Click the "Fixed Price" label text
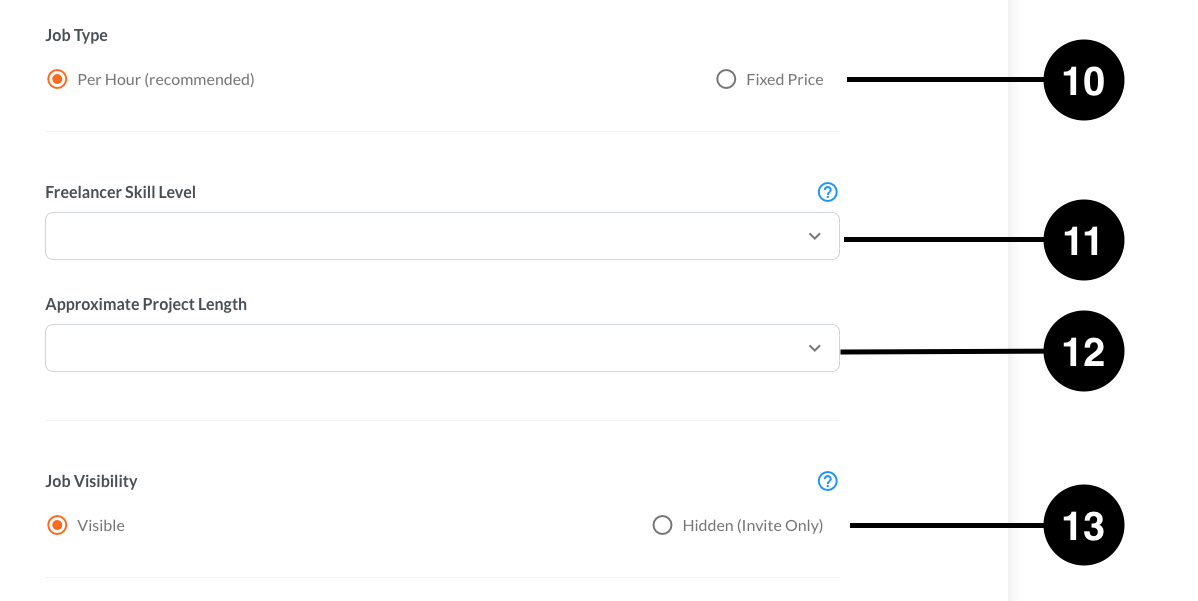This screenshot has height=601, width=1198. [x=785, y=80]
